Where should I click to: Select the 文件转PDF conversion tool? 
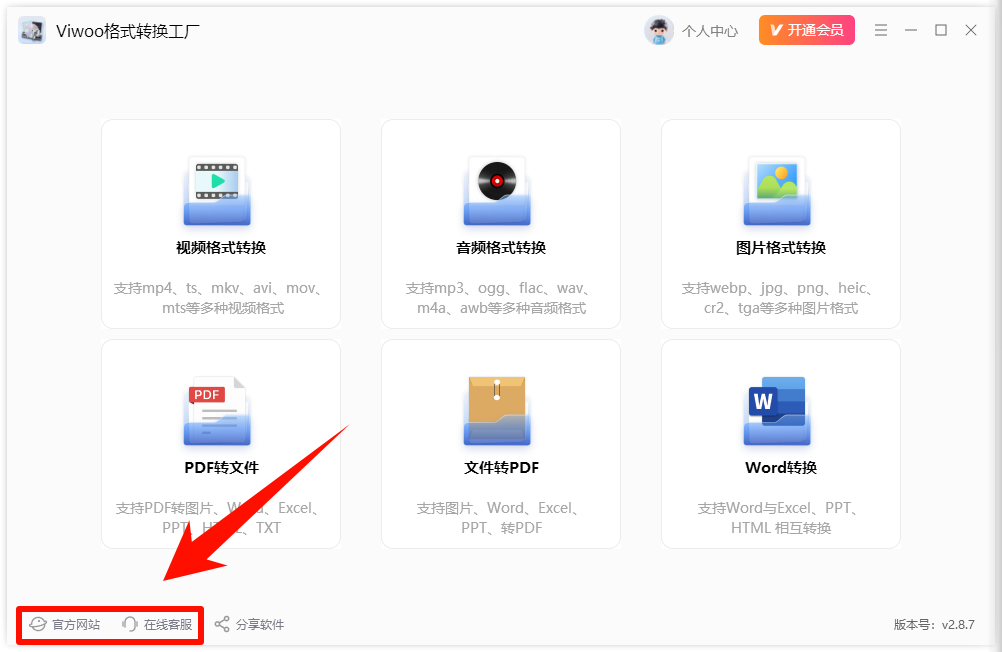click(500, 443)
